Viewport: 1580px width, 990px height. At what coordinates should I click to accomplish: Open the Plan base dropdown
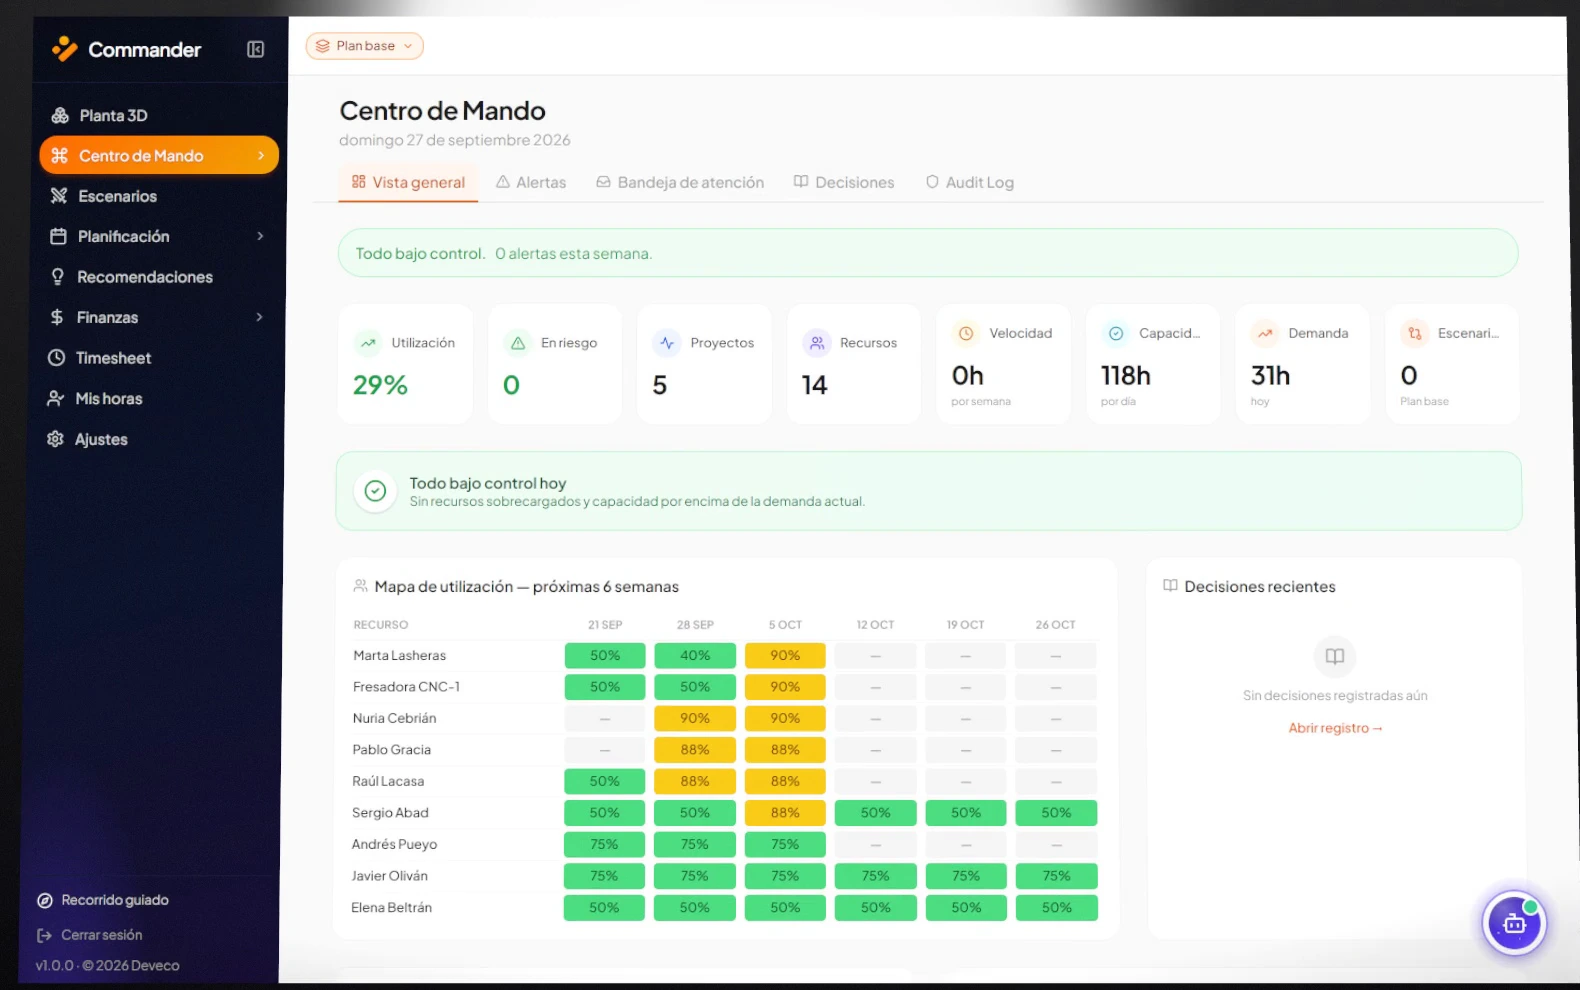[x=365, y=46]
